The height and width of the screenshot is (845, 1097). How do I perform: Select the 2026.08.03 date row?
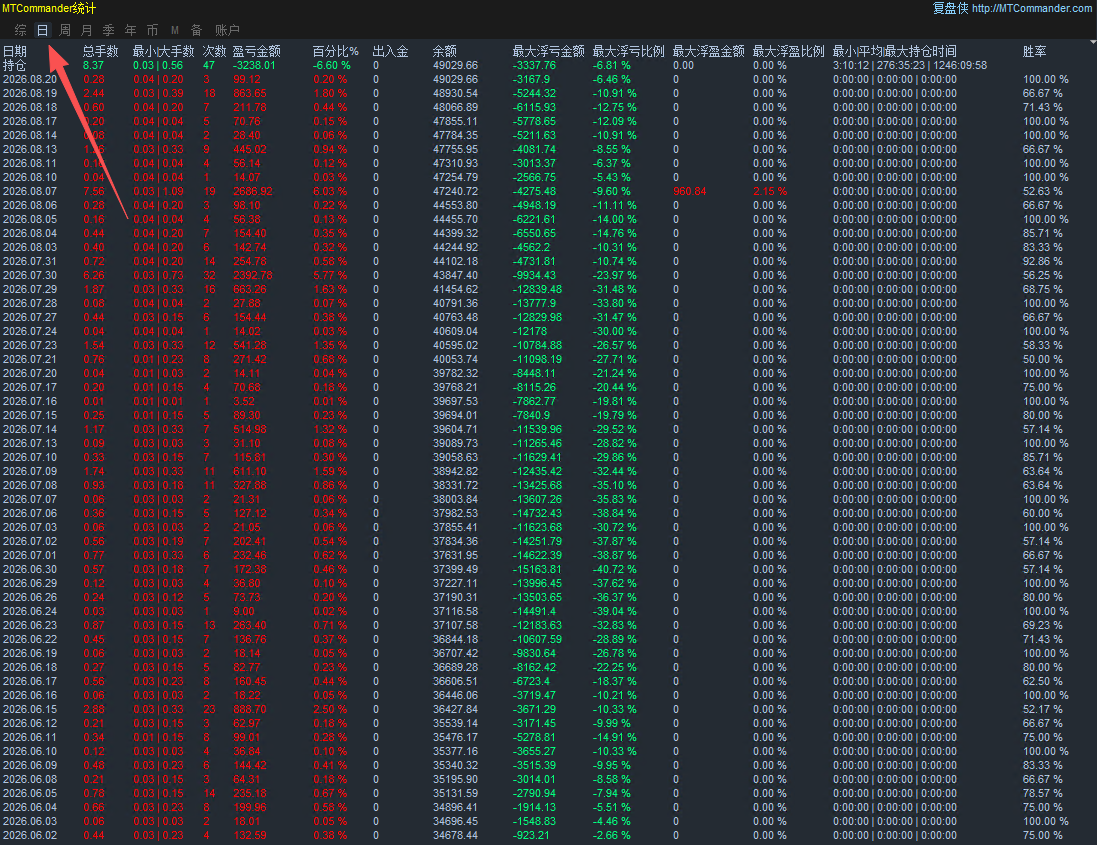tap(30, 247)
